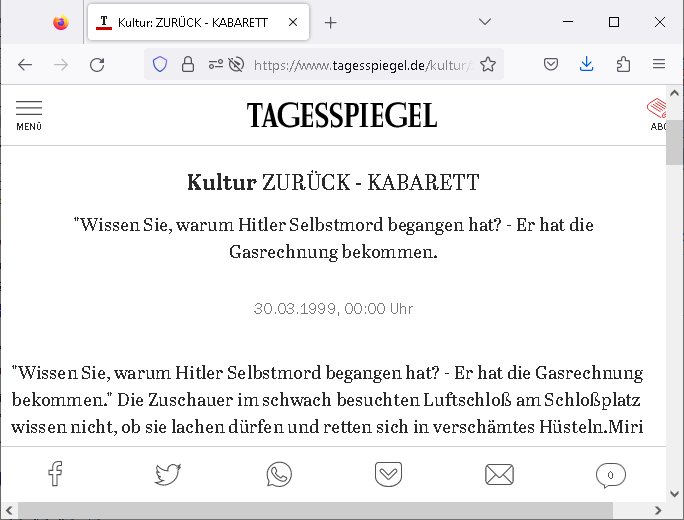Open Firefox downloads panel
Image resolution: width=684 pixels, height=520 pixels.
[587, 65]
